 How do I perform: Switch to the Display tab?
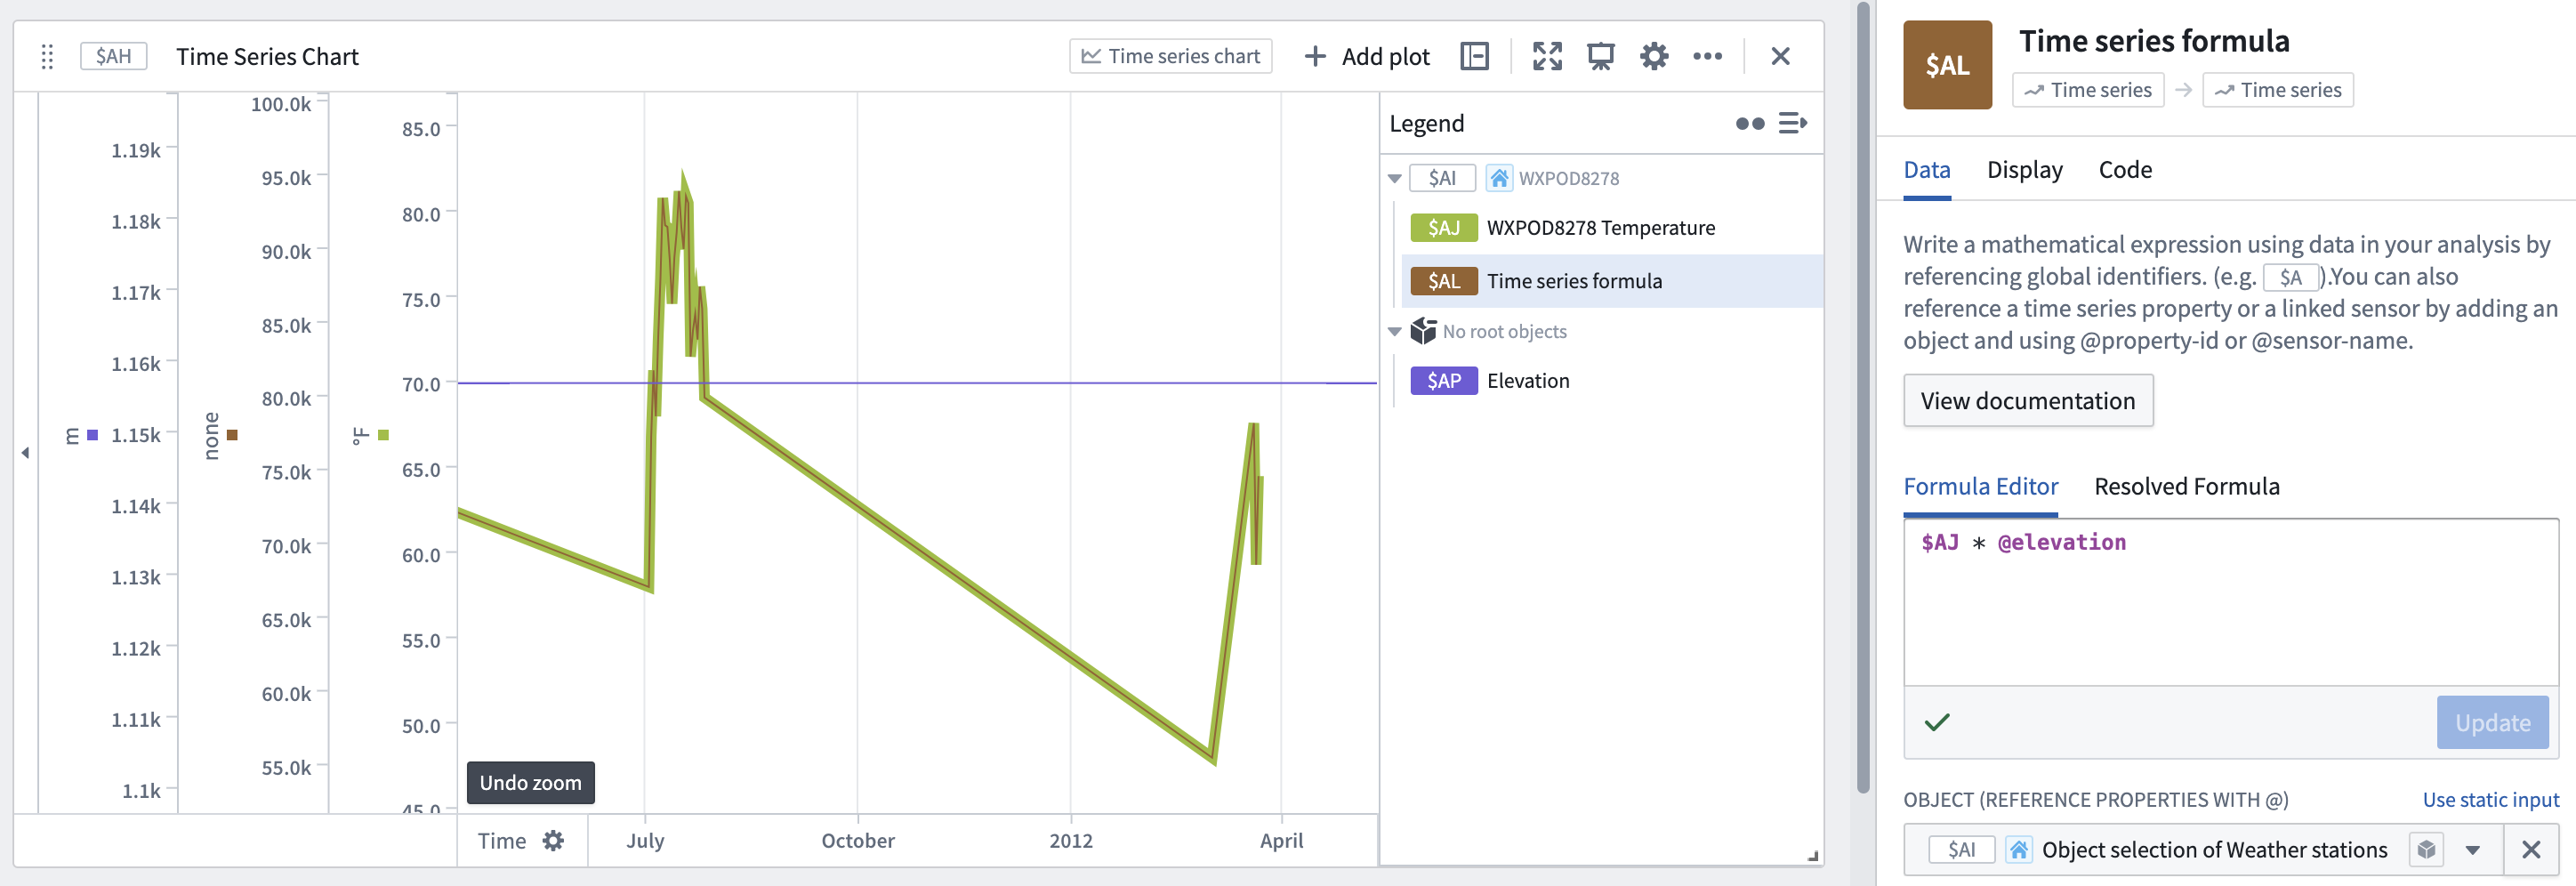coord(2024,170)
